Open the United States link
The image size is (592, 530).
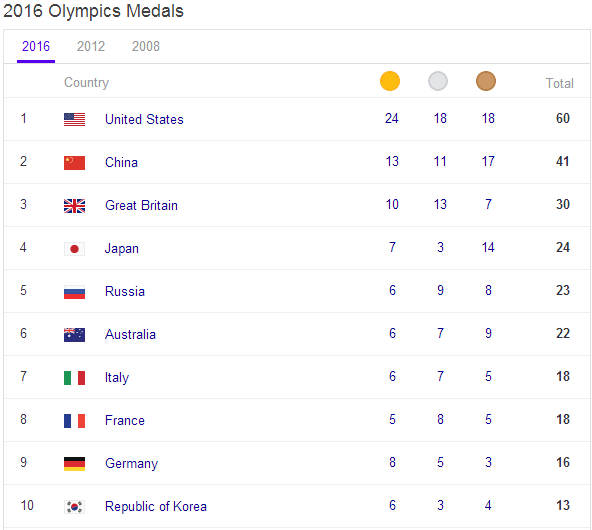pyautogui.click(x=144, y=119)
